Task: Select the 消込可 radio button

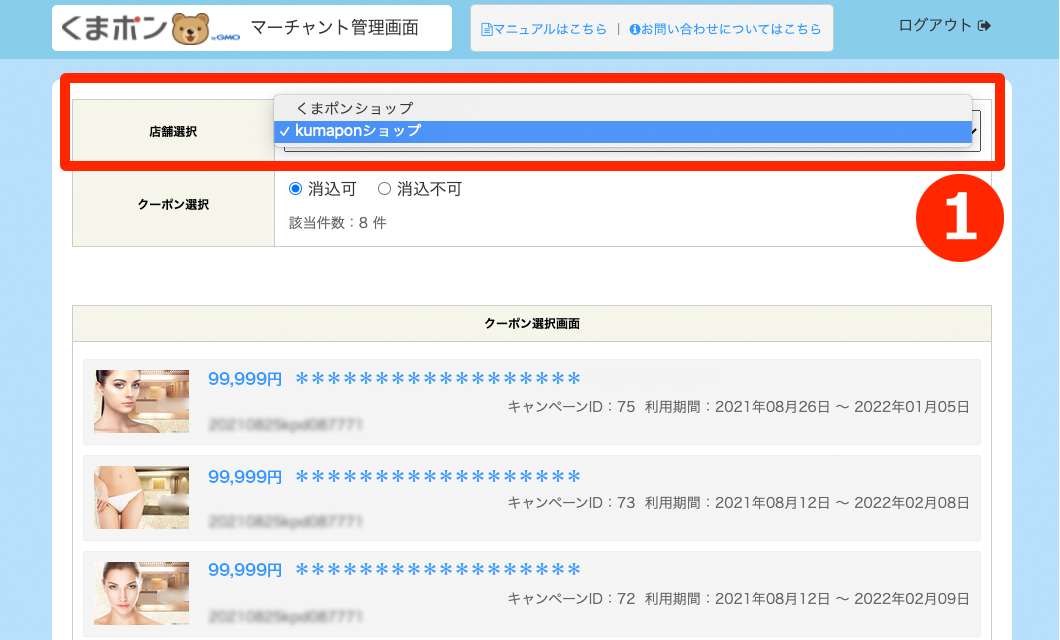Action: [x=295, y=189]
